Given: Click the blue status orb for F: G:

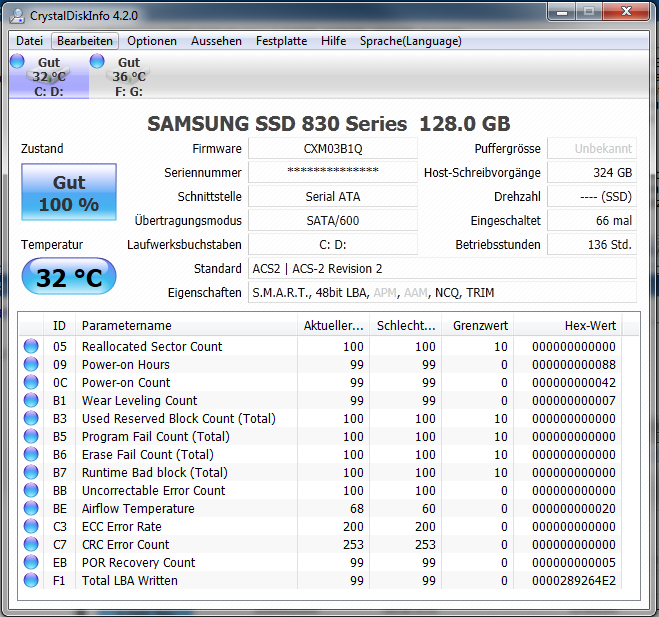Looking at the screenshot, I should pos(97,61).
